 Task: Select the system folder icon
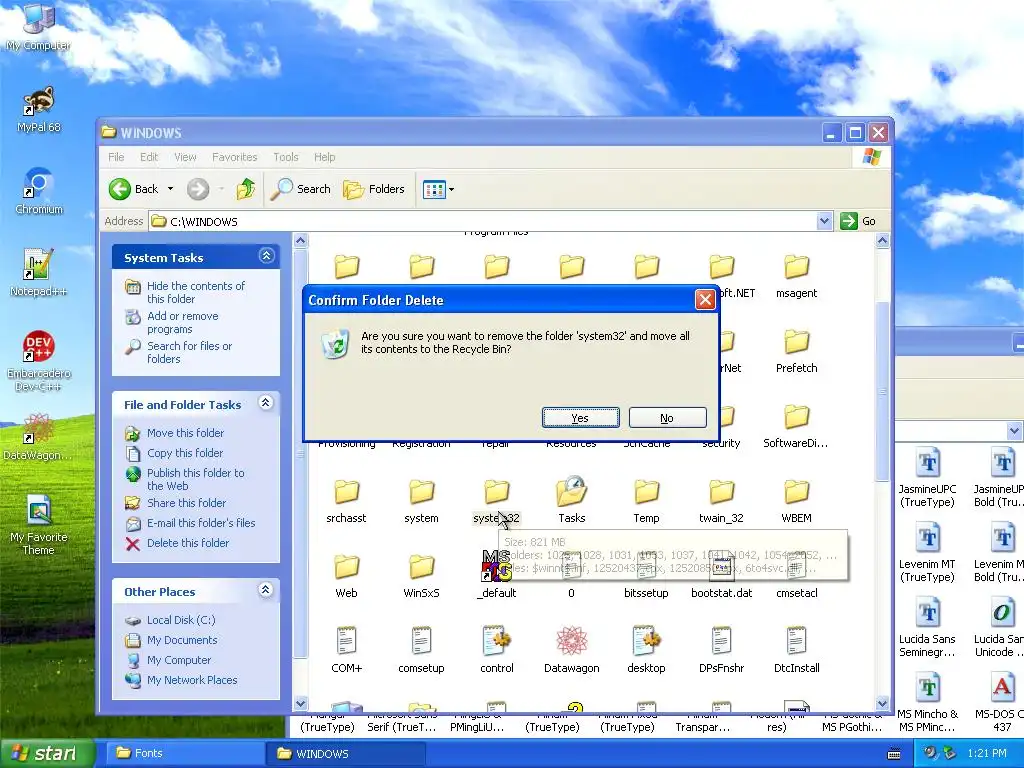click(421, 492)
